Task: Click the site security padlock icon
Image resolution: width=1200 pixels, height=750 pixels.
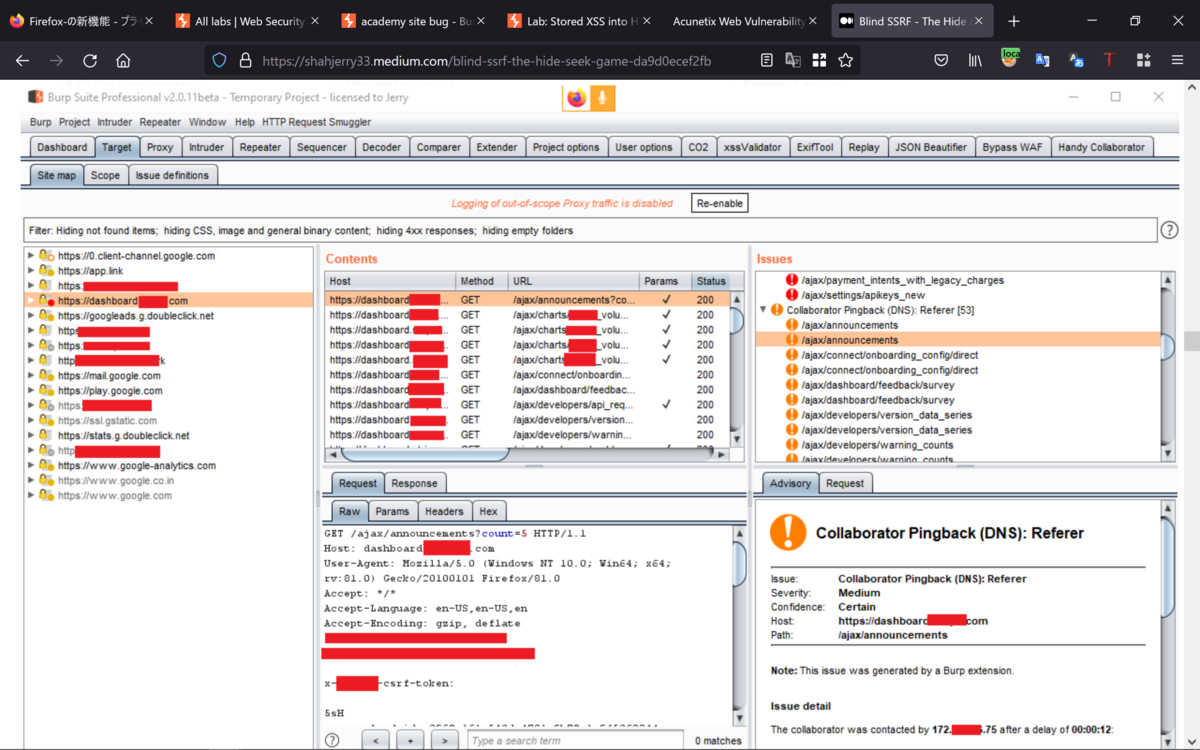Action: [245, 61]
